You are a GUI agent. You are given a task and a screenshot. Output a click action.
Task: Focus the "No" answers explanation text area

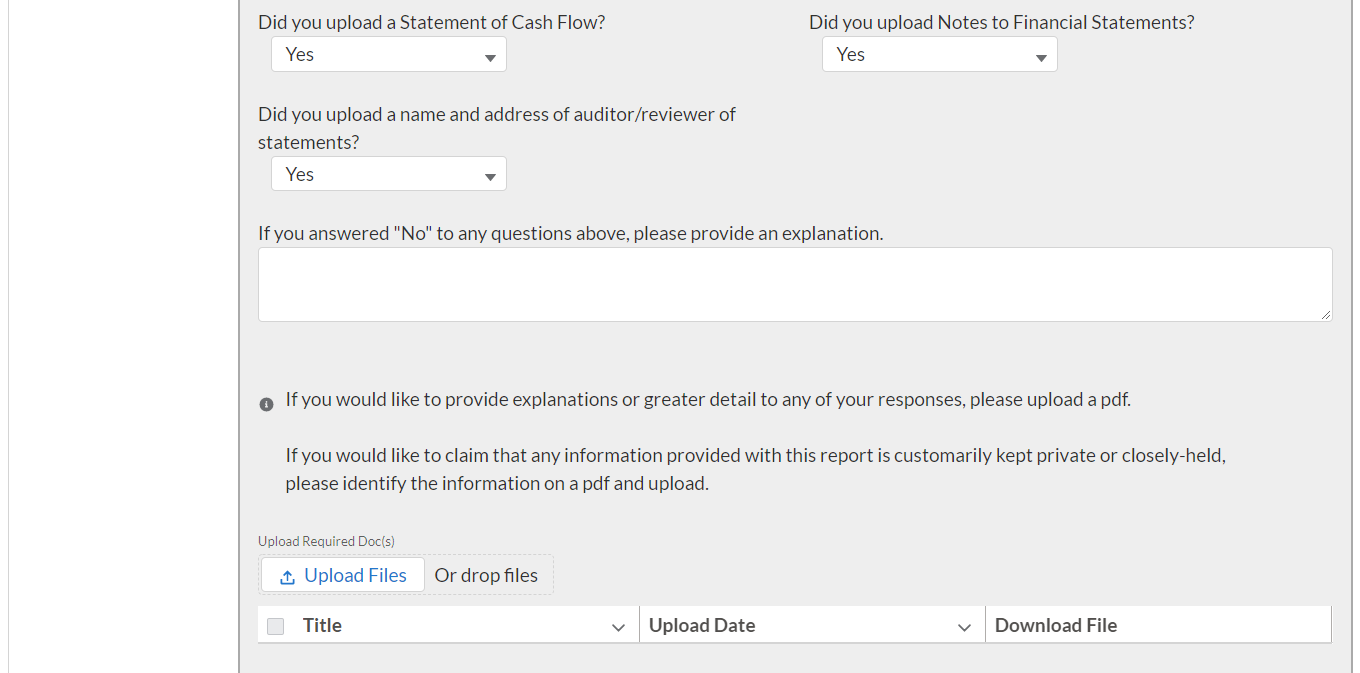pos(795,285)
